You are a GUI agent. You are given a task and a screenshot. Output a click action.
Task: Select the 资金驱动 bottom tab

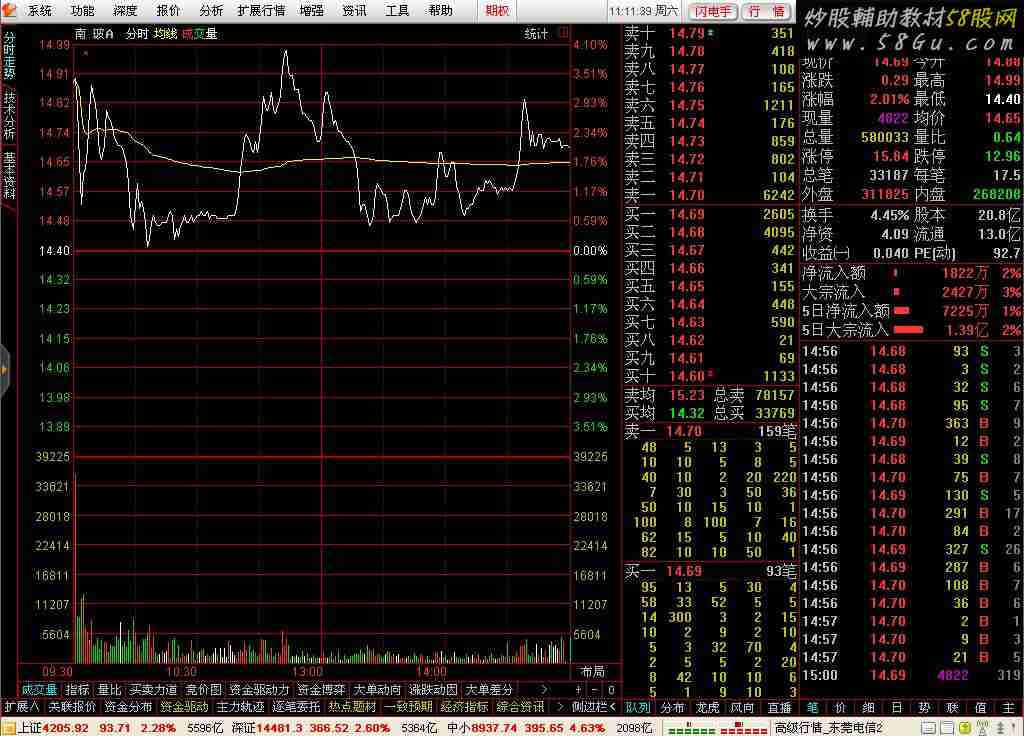pos(184,707)
